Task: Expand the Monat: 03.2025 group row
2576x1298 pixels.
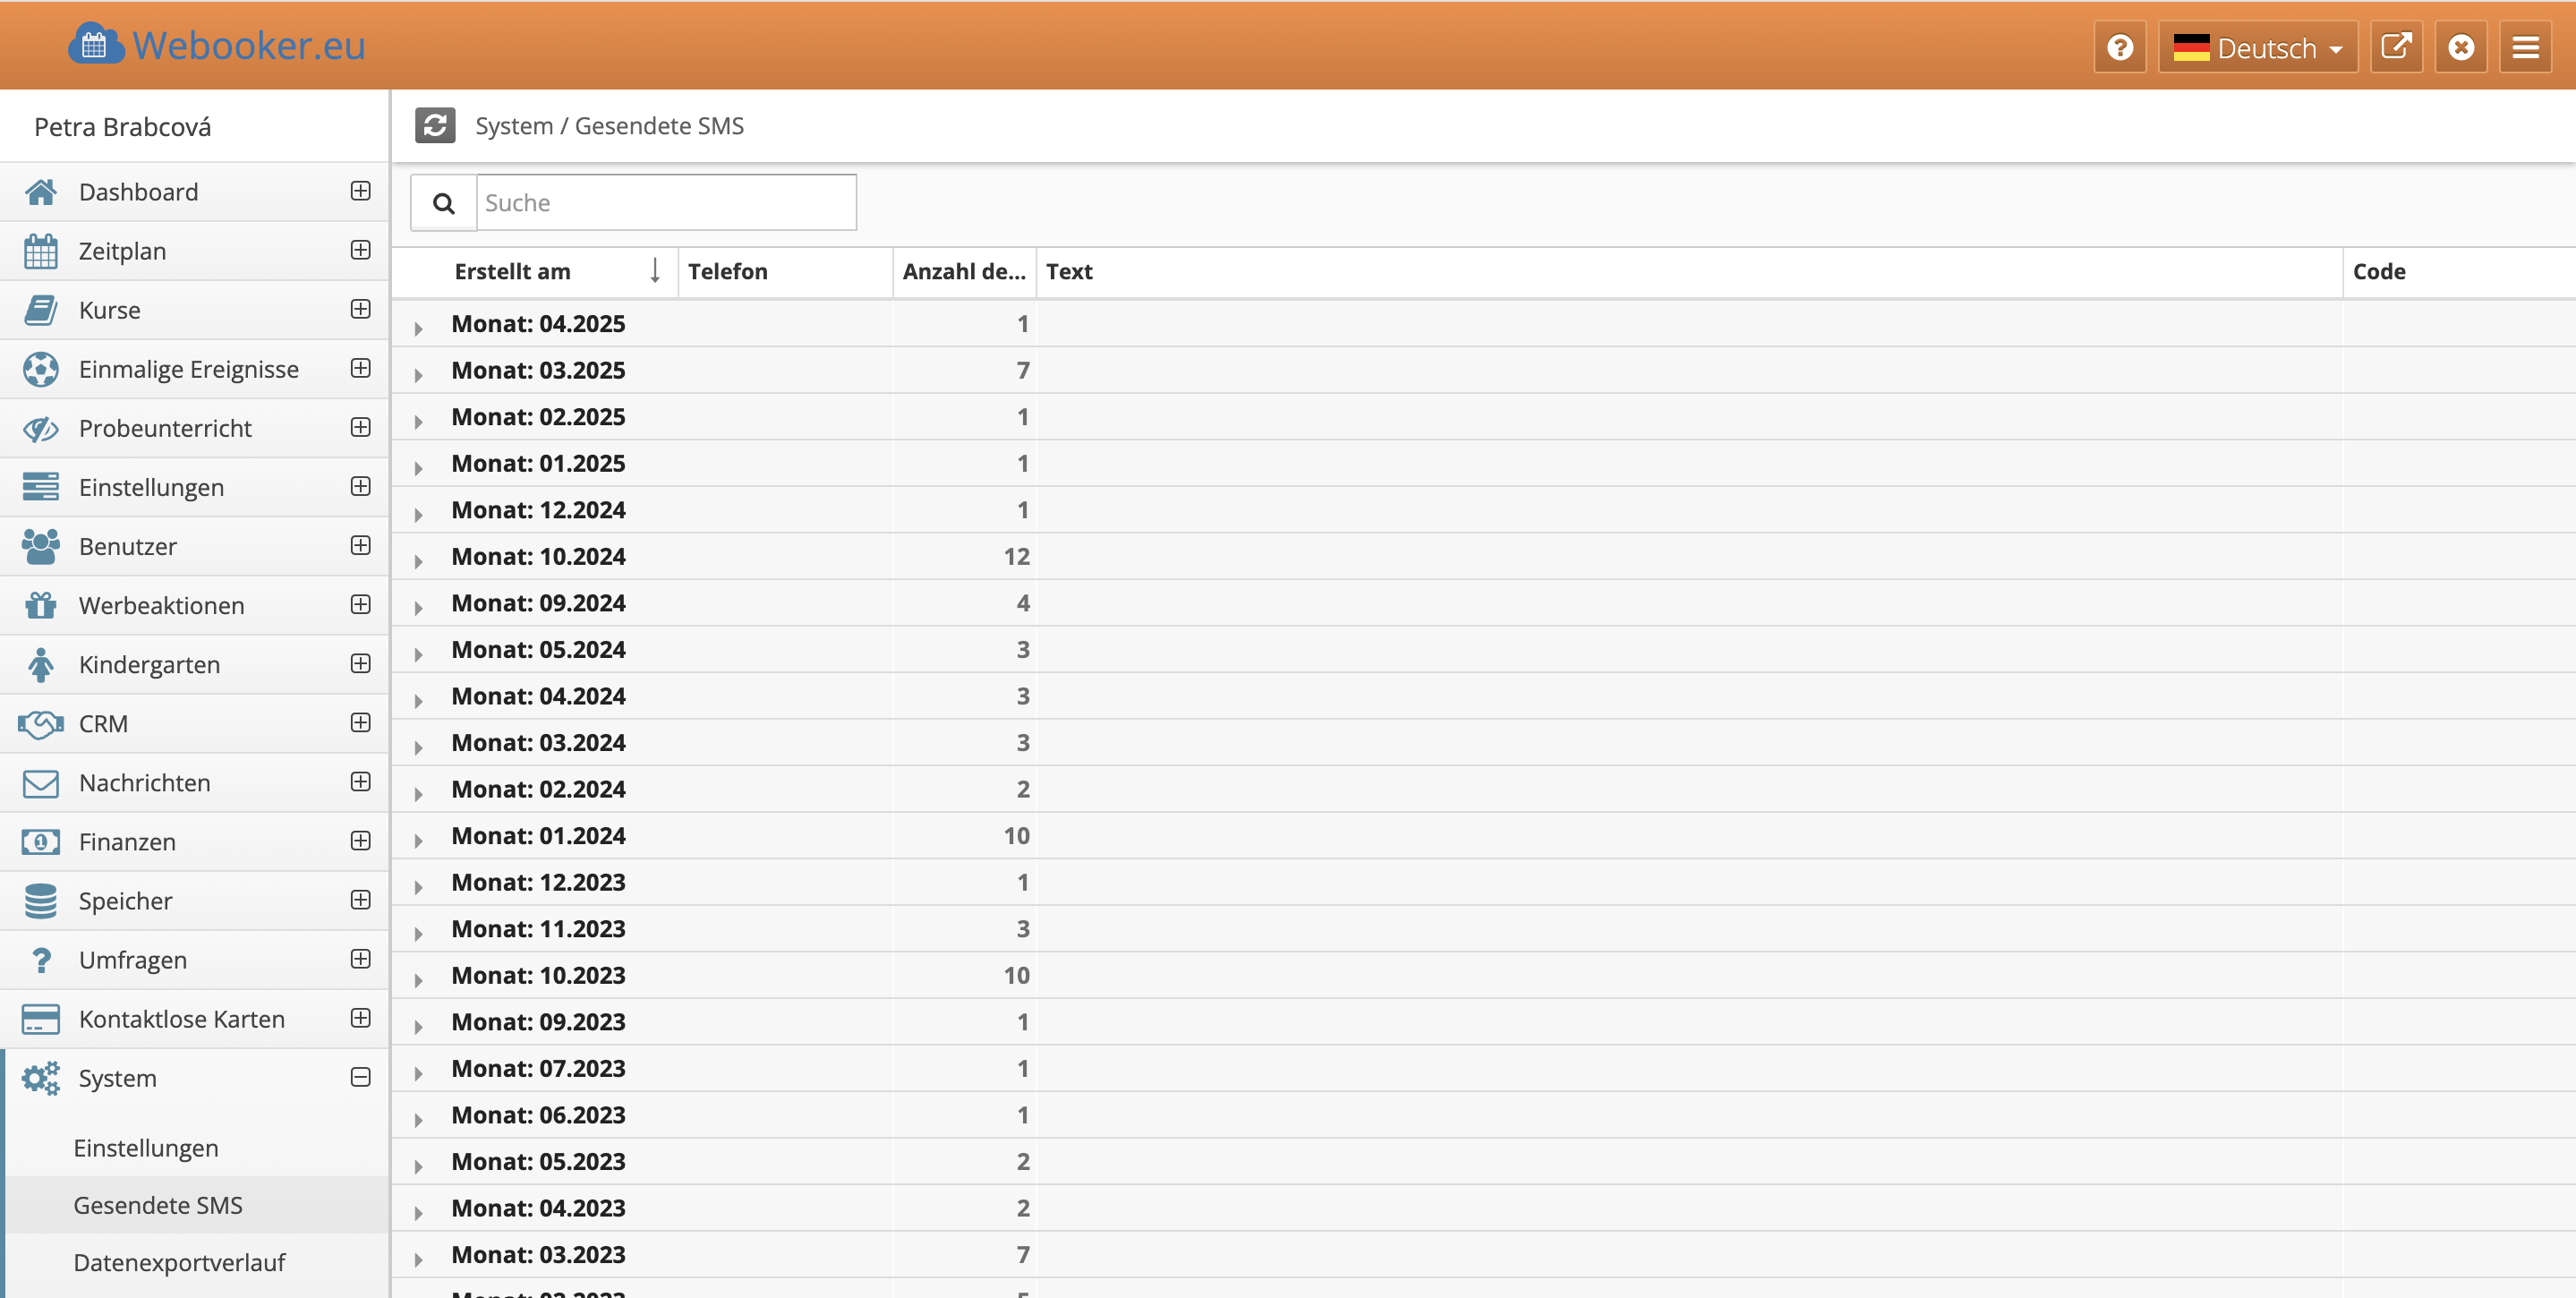Action: click(419, 374)
